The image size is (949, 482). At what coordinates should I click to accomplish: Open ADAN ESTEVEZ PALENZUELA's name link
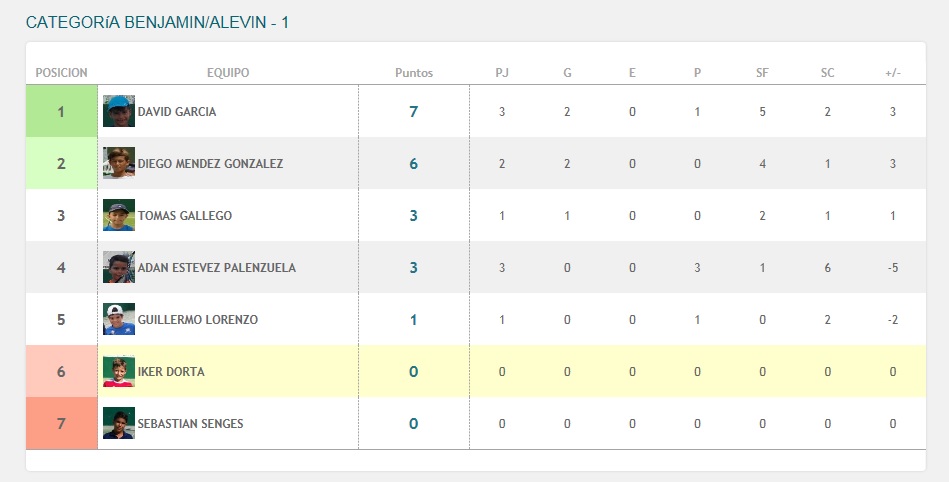(217, 268)
